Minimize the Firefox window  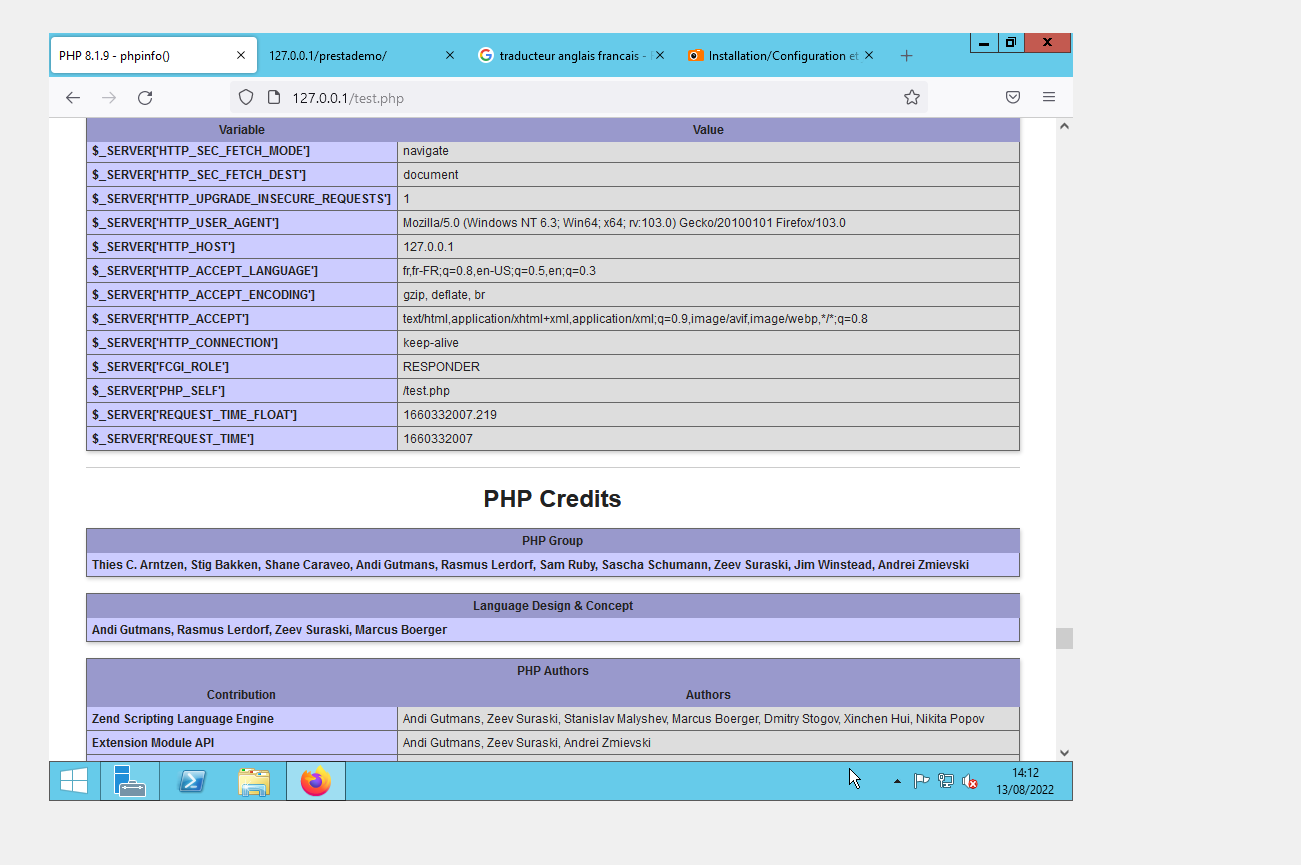(x=984, y=42)
